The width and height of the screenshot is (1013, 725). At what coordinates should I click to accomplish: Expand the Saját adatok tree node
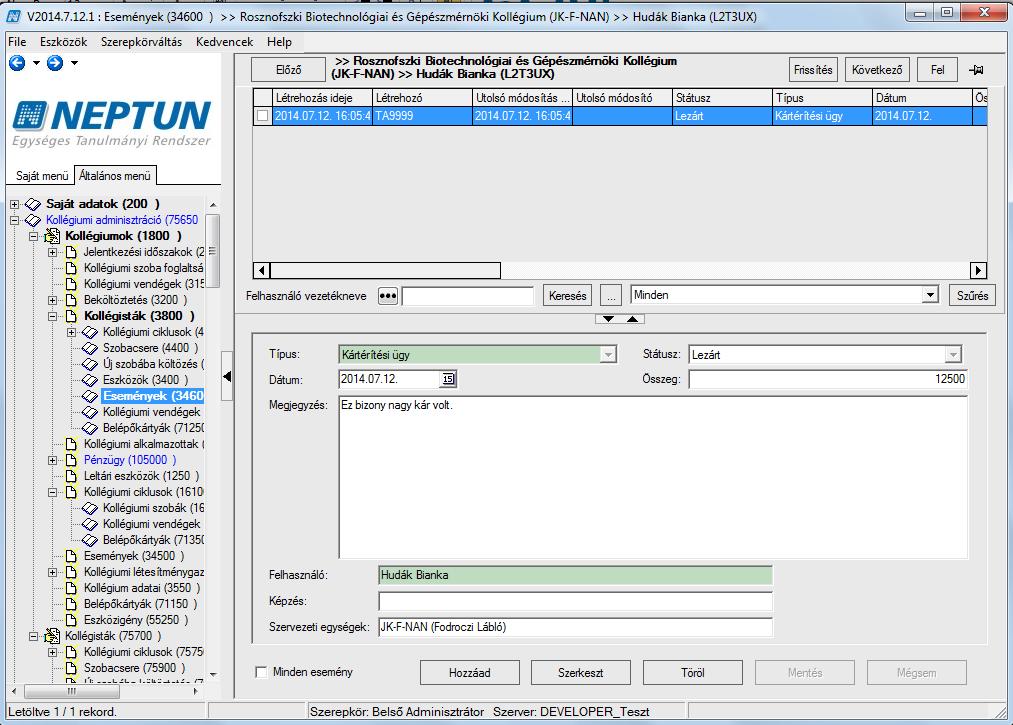coord(14,204)
